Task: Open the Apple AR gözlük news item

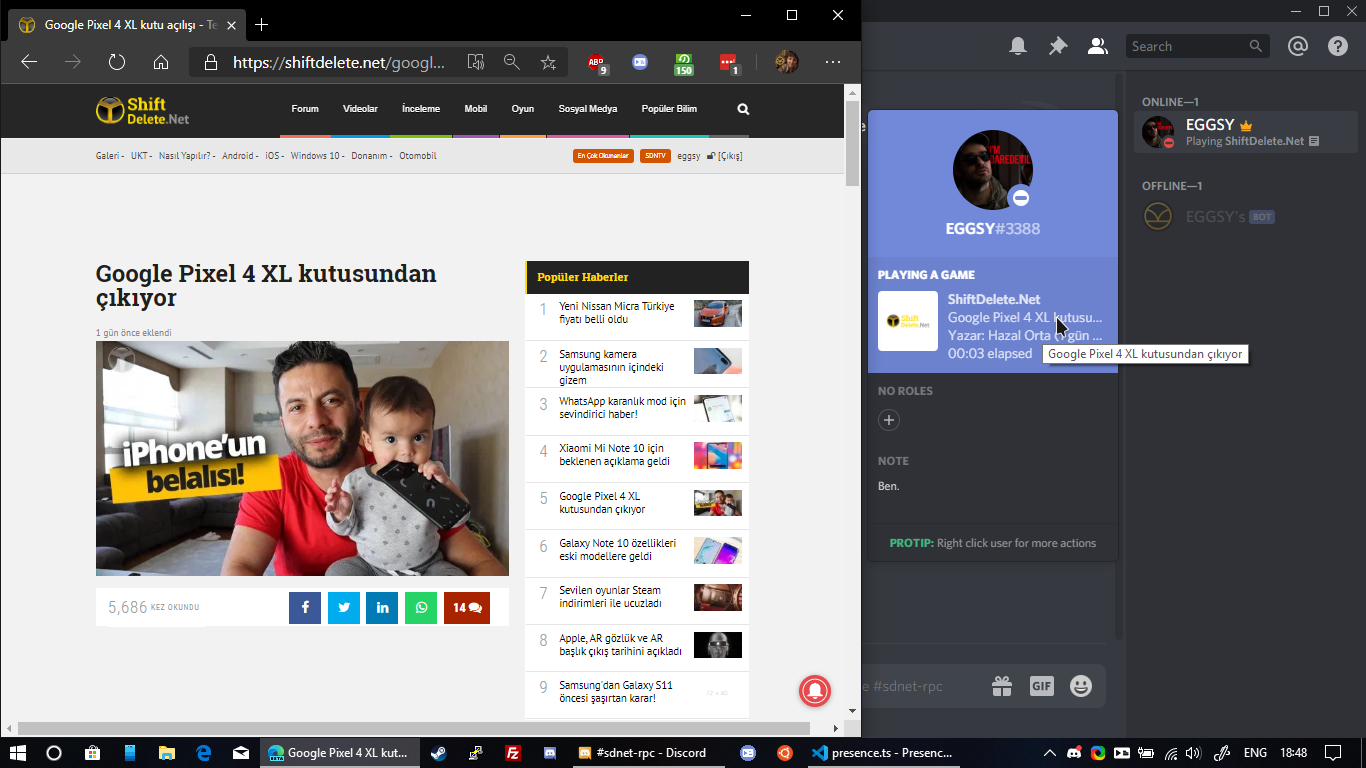Action: point(636,645)
